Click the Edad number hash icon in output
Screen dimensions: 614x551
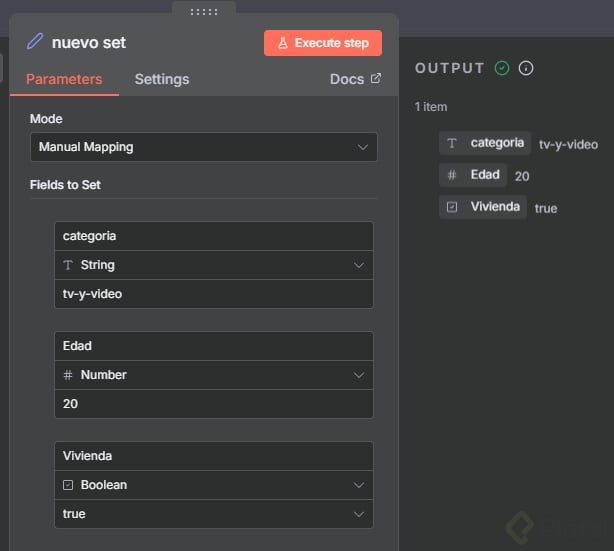coord(452,175)
